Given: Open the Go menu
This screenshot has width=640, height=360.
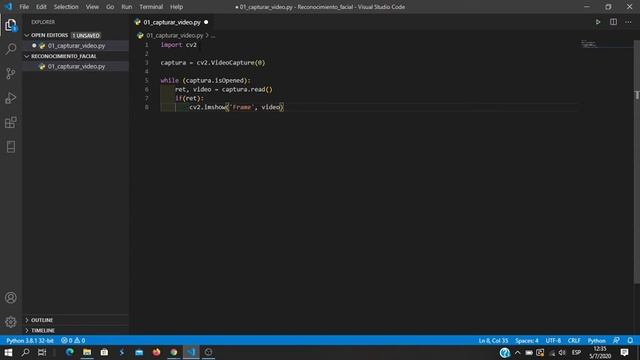Looking at the screenshot, I should coord(110,7).
